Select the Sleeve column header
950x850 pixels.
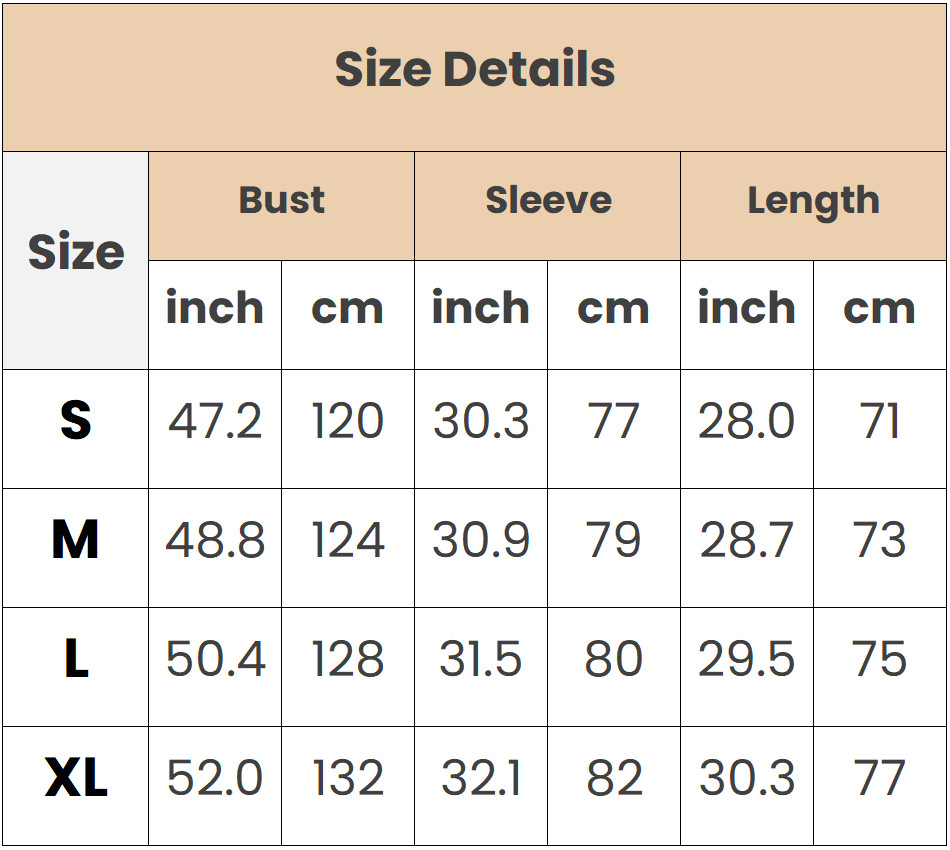[x=548, y=201]
